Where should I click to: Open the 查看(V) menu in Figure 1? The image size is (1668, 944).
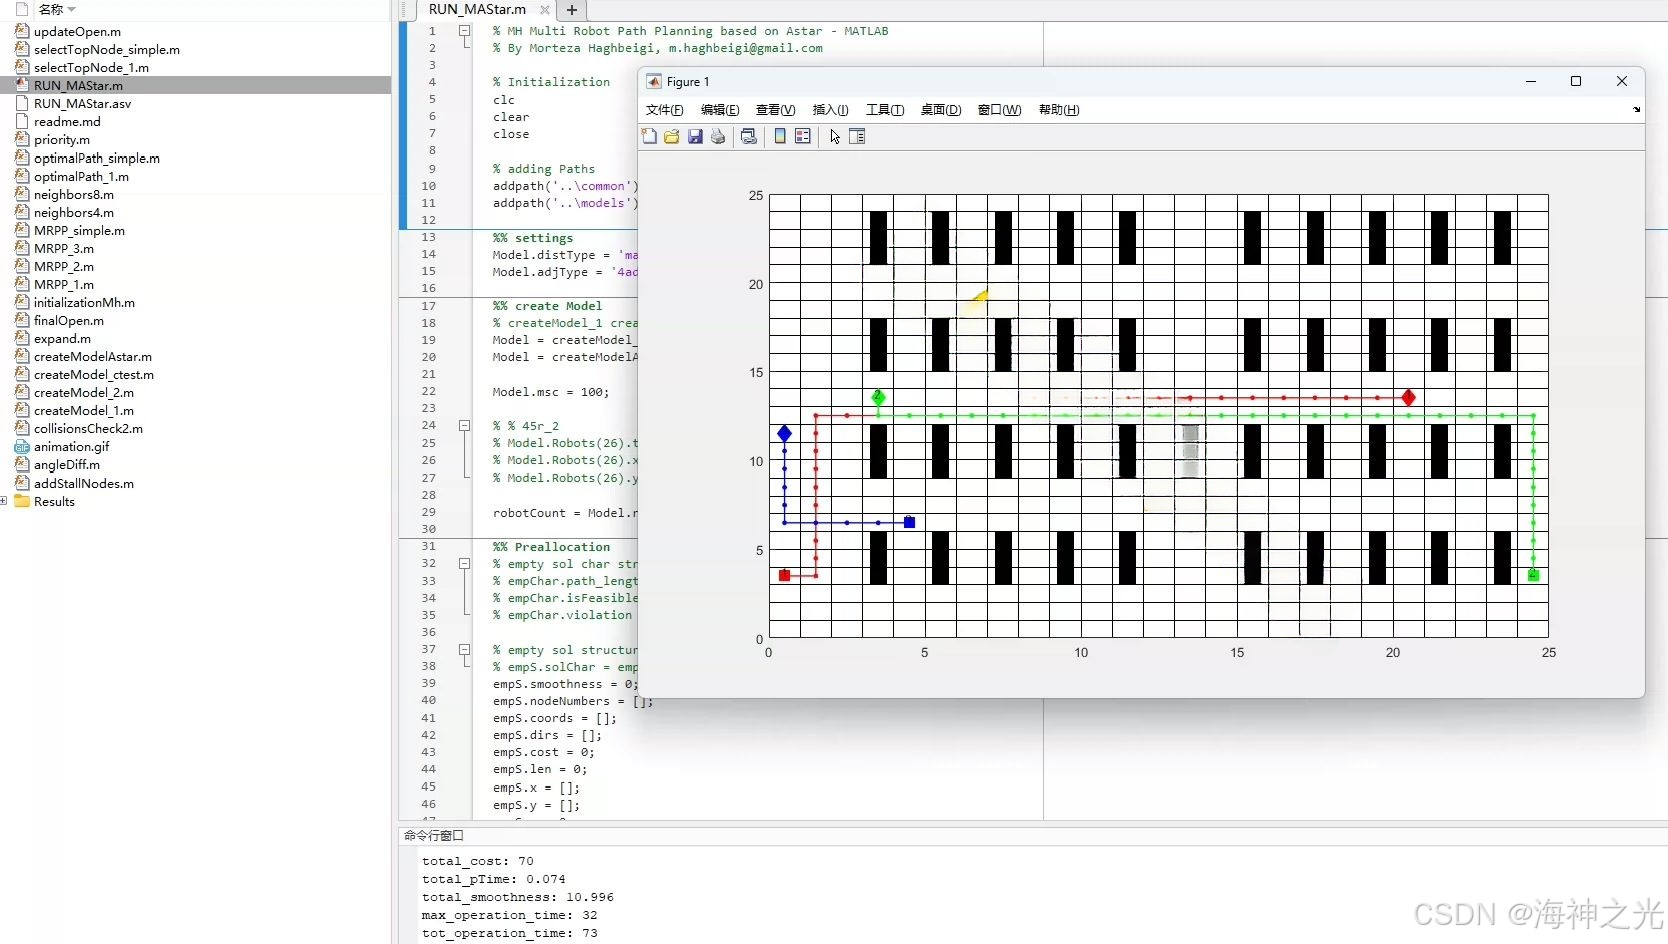pos(775,110)
